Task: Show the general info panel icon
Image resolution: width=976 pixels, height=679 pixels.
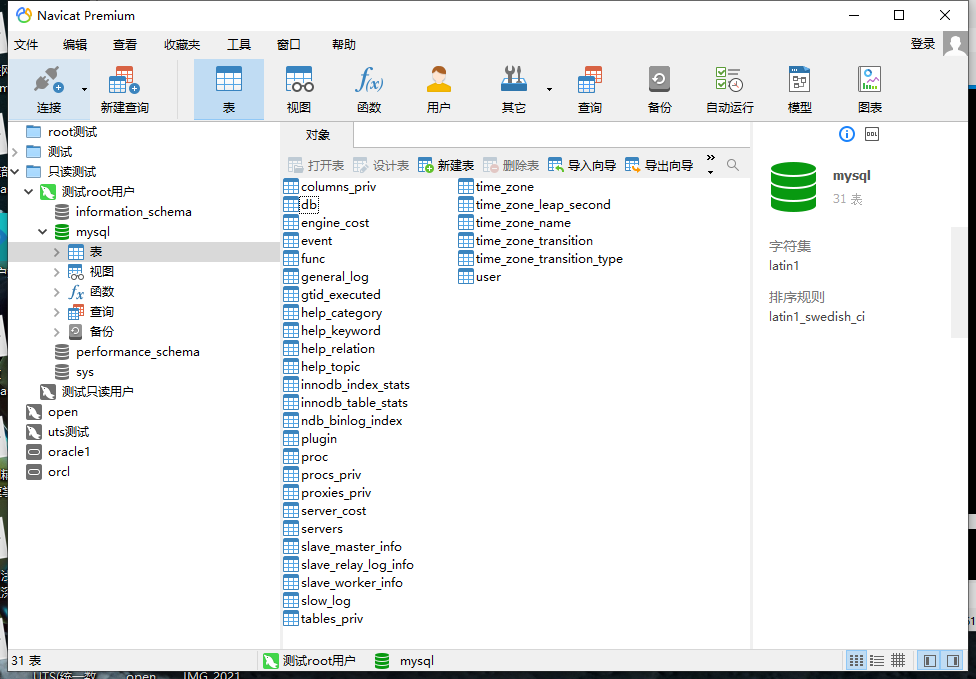Action: click(847, 134)
